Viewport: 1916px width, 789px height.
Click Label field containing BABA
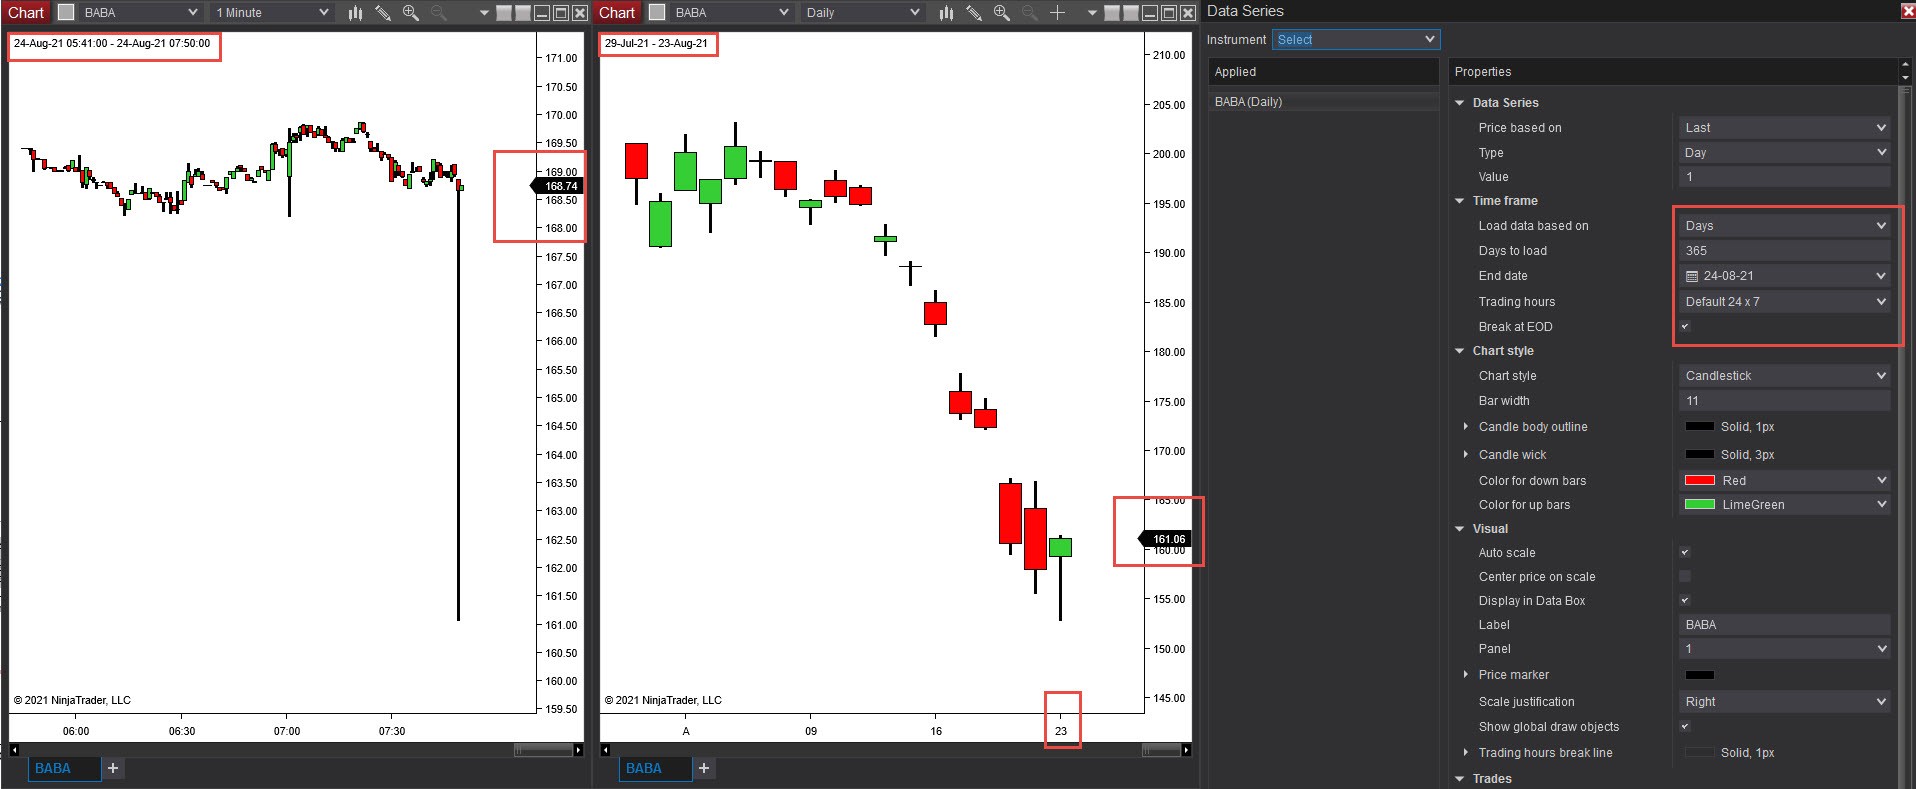click(x=1784, y=625)
